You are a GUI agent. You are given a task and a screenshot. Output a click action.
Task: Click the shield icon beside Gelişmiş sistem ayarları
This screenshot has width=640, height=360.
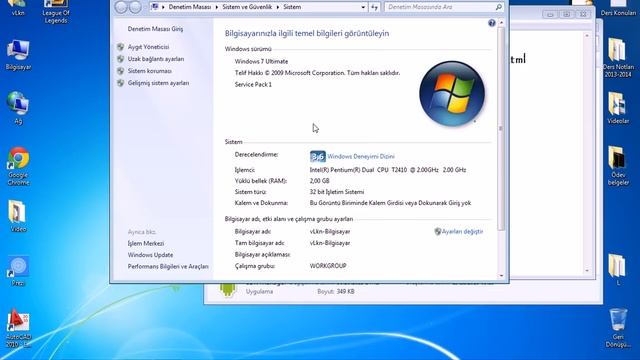(x=120, y=83)
